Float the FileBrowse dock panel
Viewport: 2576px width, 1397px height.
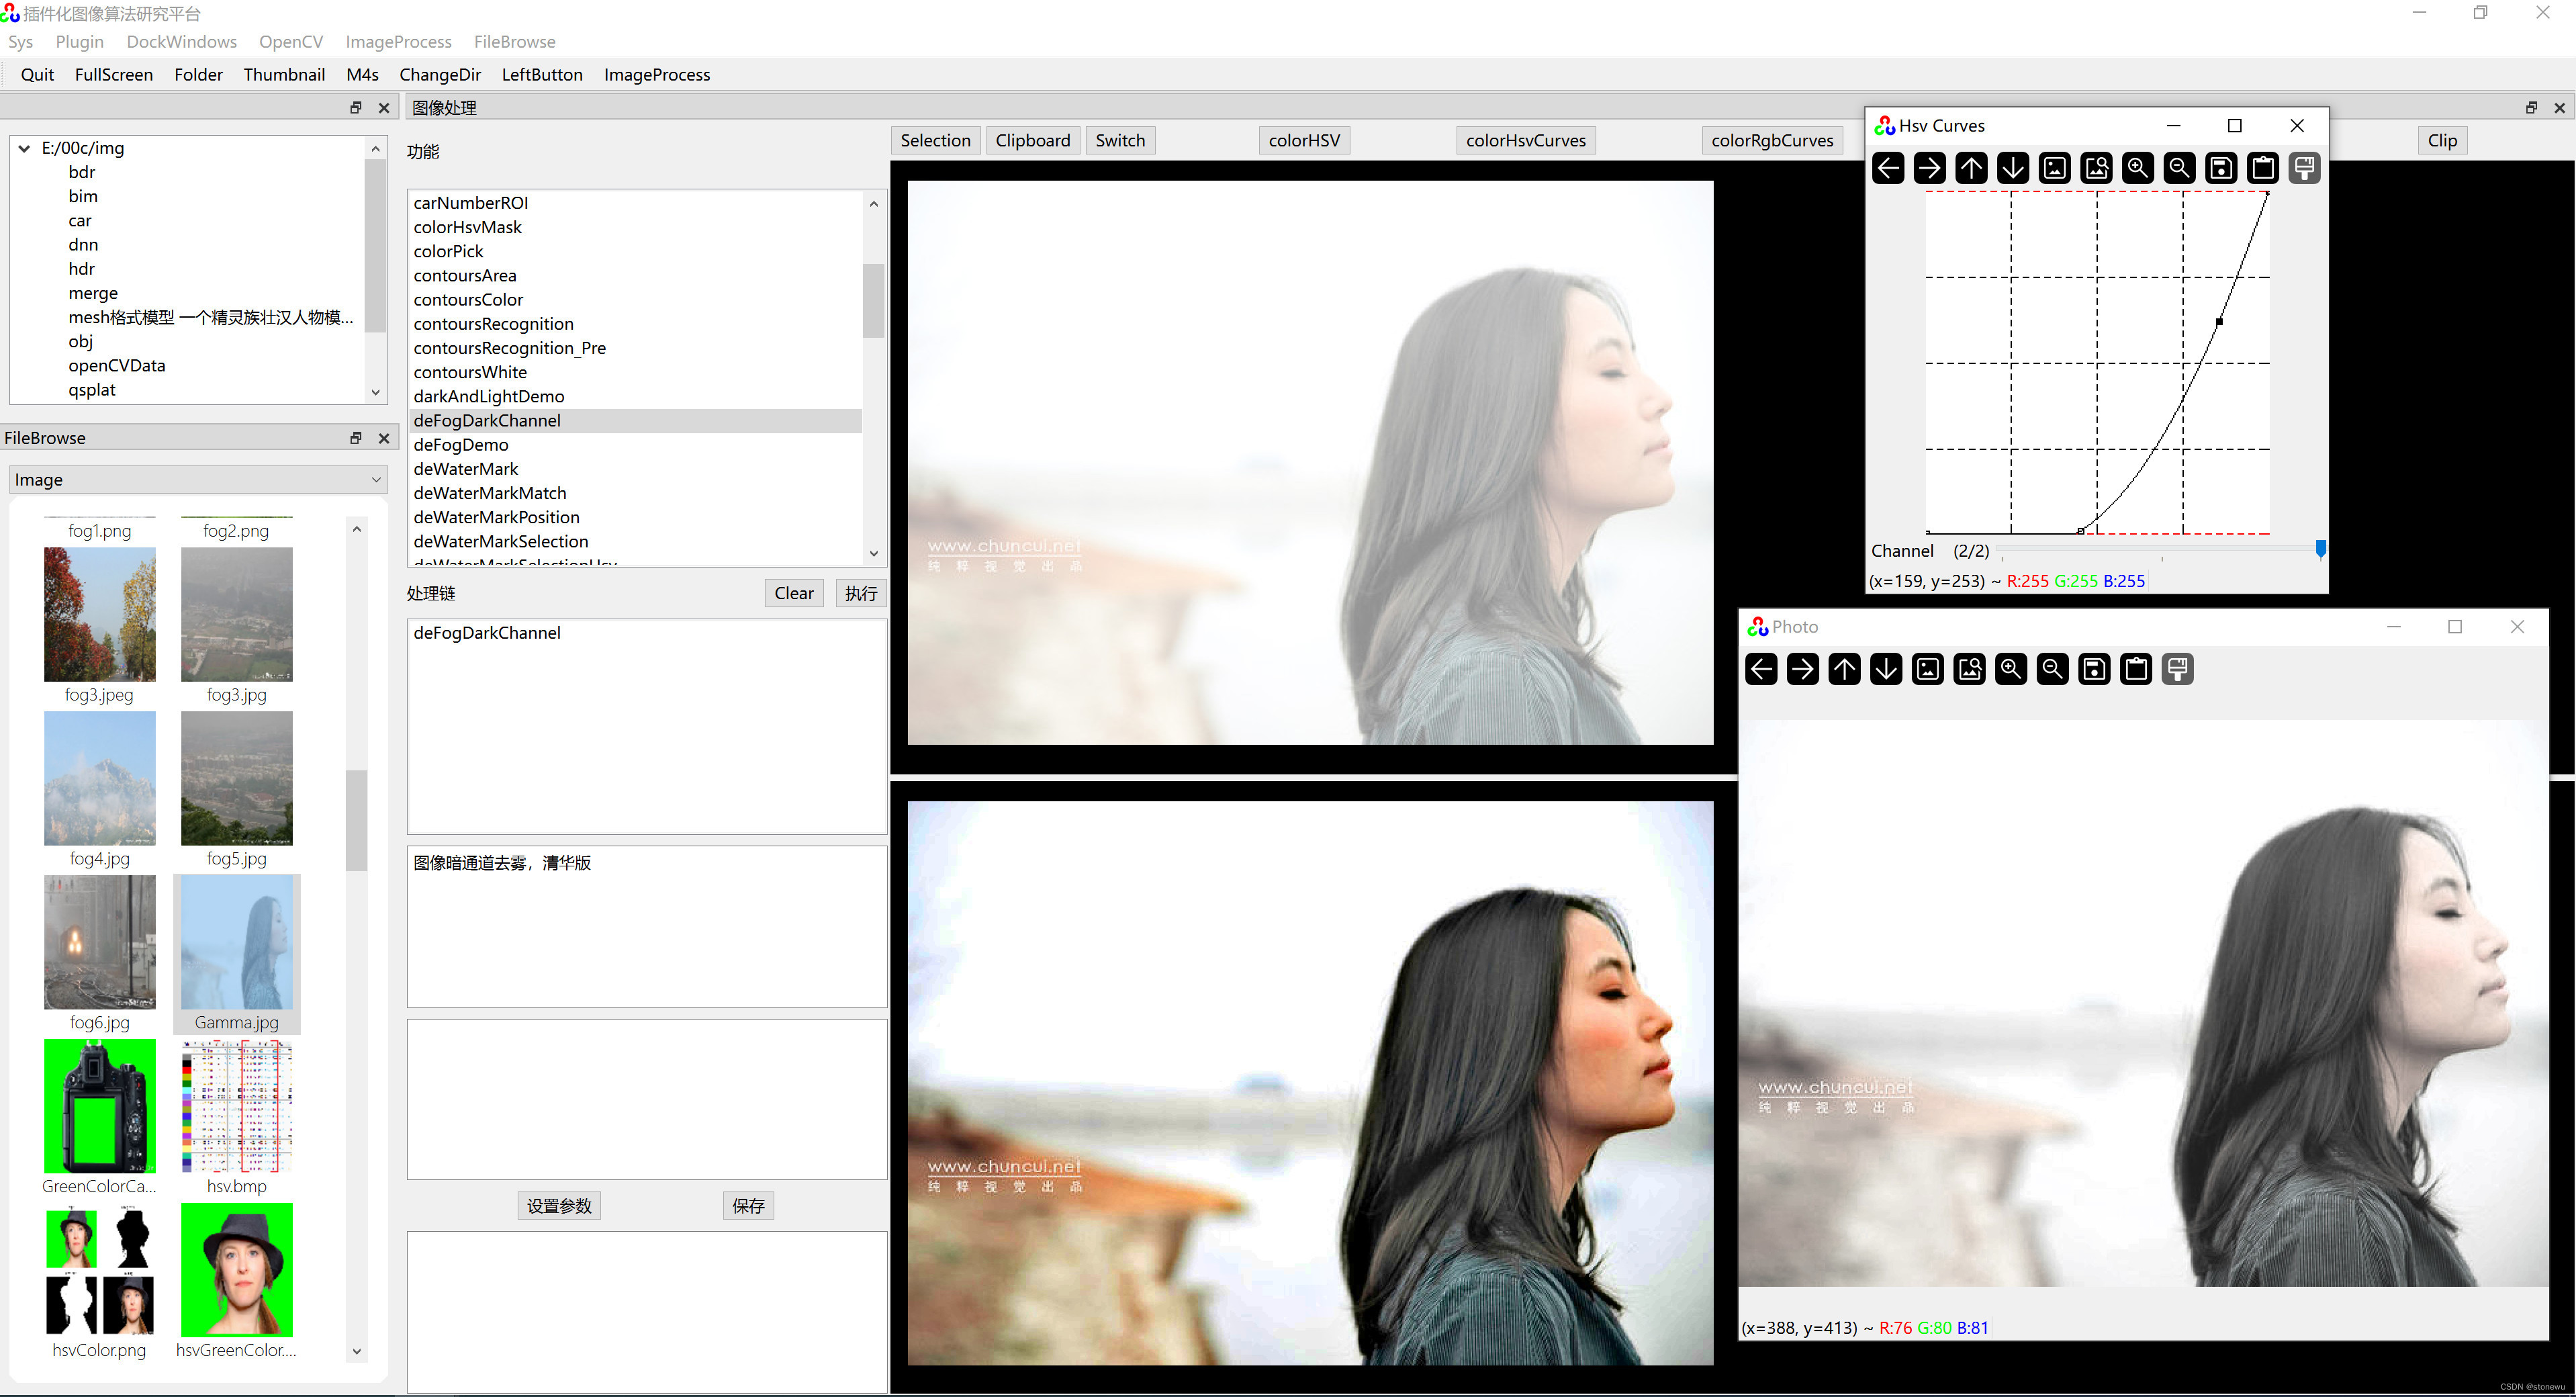tap(355, 438)
